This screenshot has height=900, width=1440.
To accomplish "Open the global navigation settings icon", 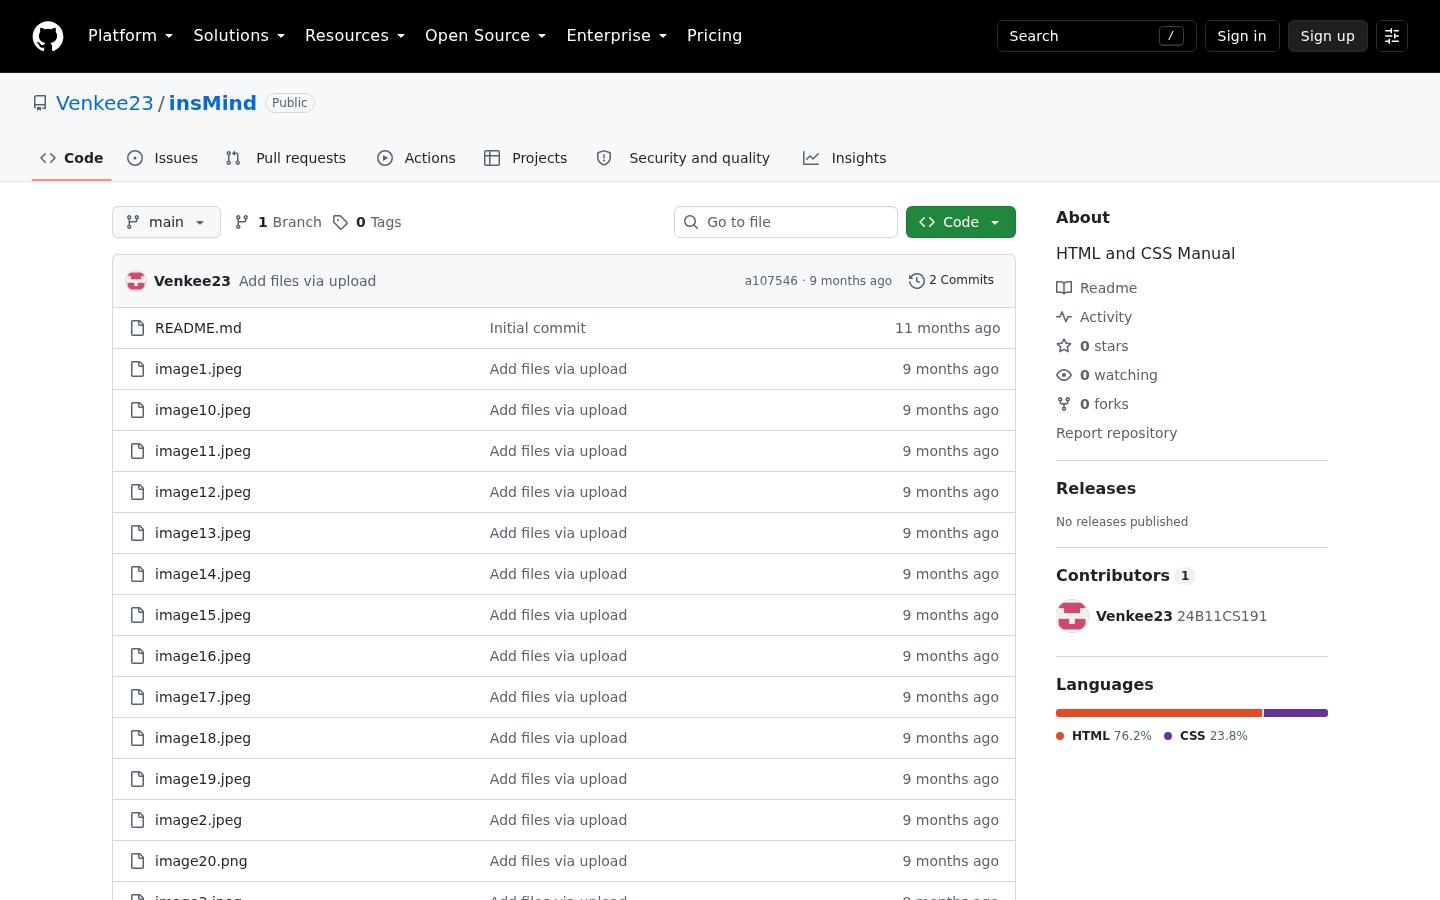I will [x=1392, y=36].
